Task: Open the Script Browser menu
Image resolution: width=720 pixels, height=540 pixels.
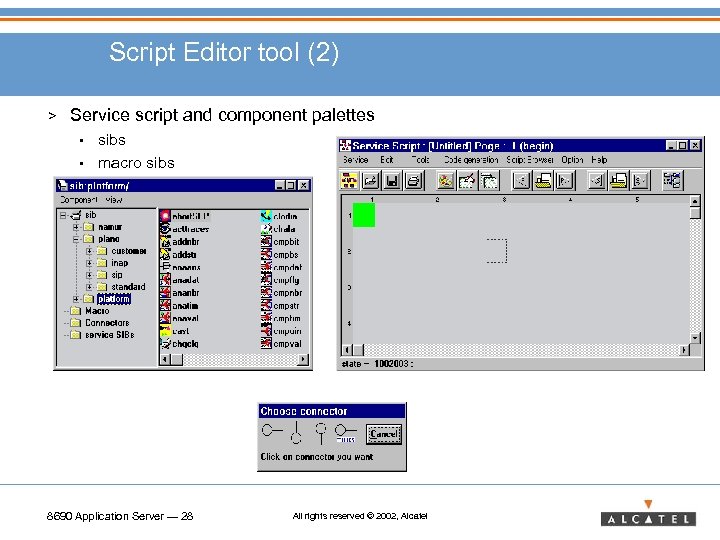Action: click(x=530, y=160)
